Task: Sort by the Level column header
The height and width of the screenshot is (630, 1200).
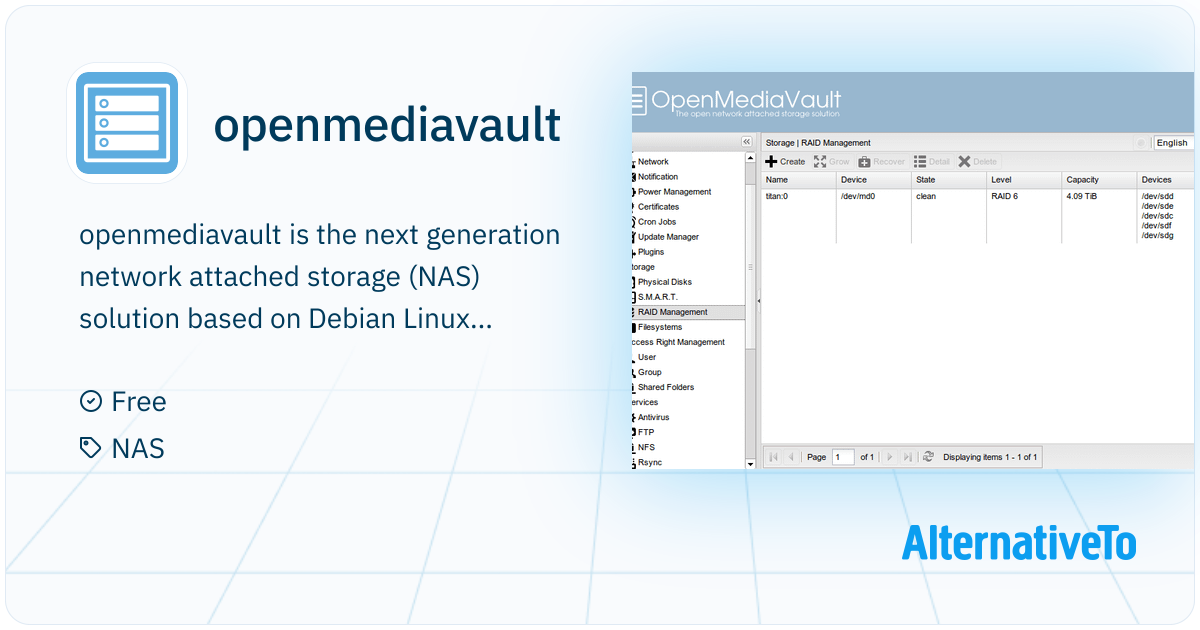Action: pos(1024,180)
